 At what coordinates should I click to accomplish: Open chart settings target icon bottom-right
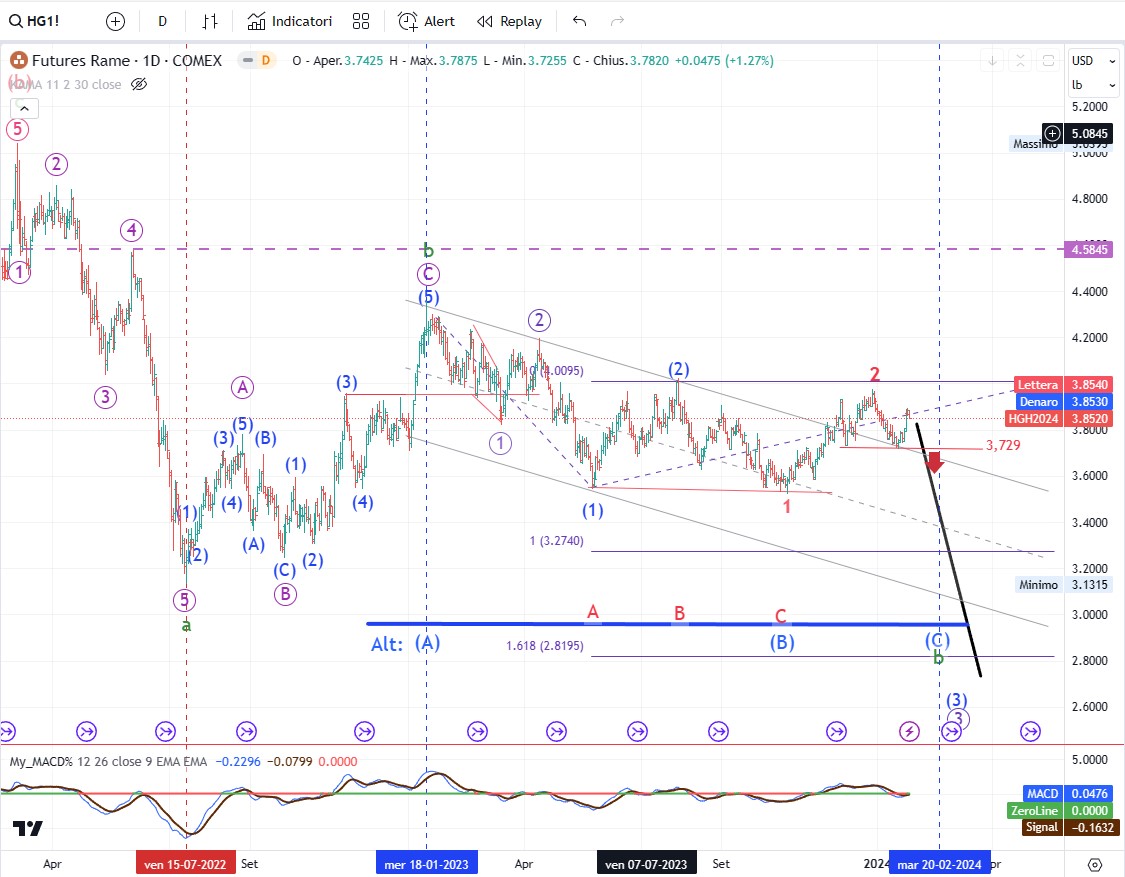[x=1095, y=864]
